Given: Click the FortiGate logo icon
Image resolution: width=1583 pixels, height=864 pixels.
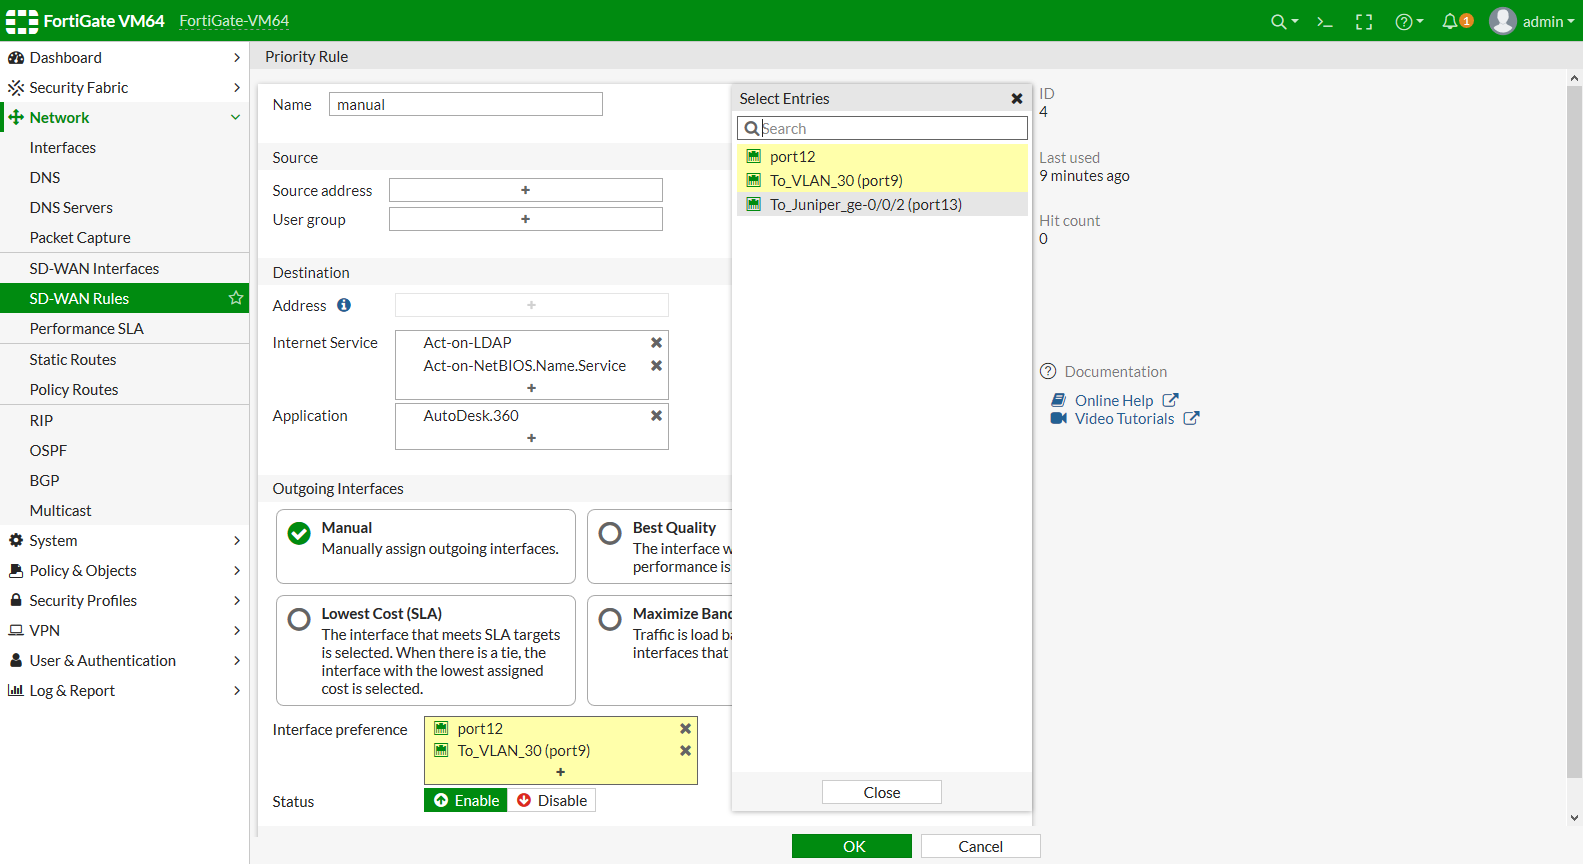Looking at the screenshot, I should pyautogui.click(x=22, y=21).
